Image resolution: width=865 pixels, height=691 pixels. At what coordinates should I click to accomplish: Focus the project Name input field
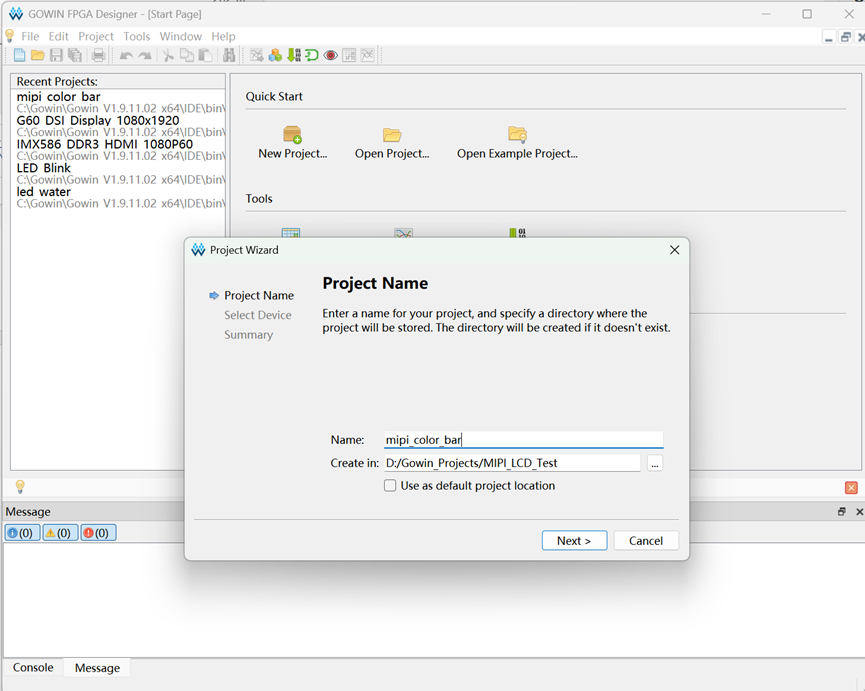tap(524, 440)
